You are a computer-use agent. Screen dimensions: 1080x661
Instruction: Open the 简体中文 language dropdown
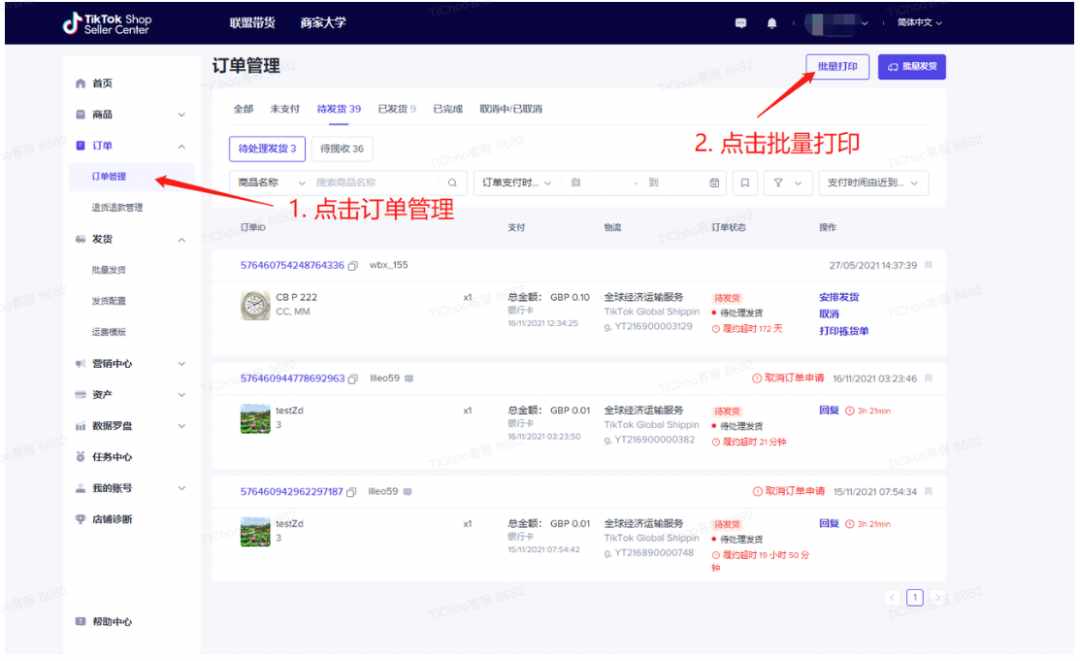920,23
